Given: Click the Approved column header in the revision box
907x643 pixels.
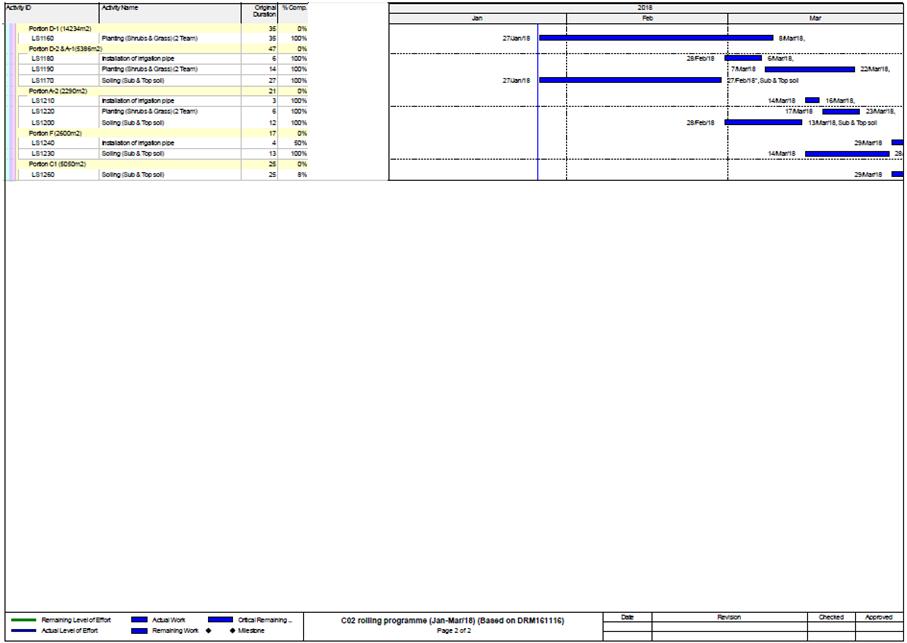Looking at the screenshot, I should (879, 618).
